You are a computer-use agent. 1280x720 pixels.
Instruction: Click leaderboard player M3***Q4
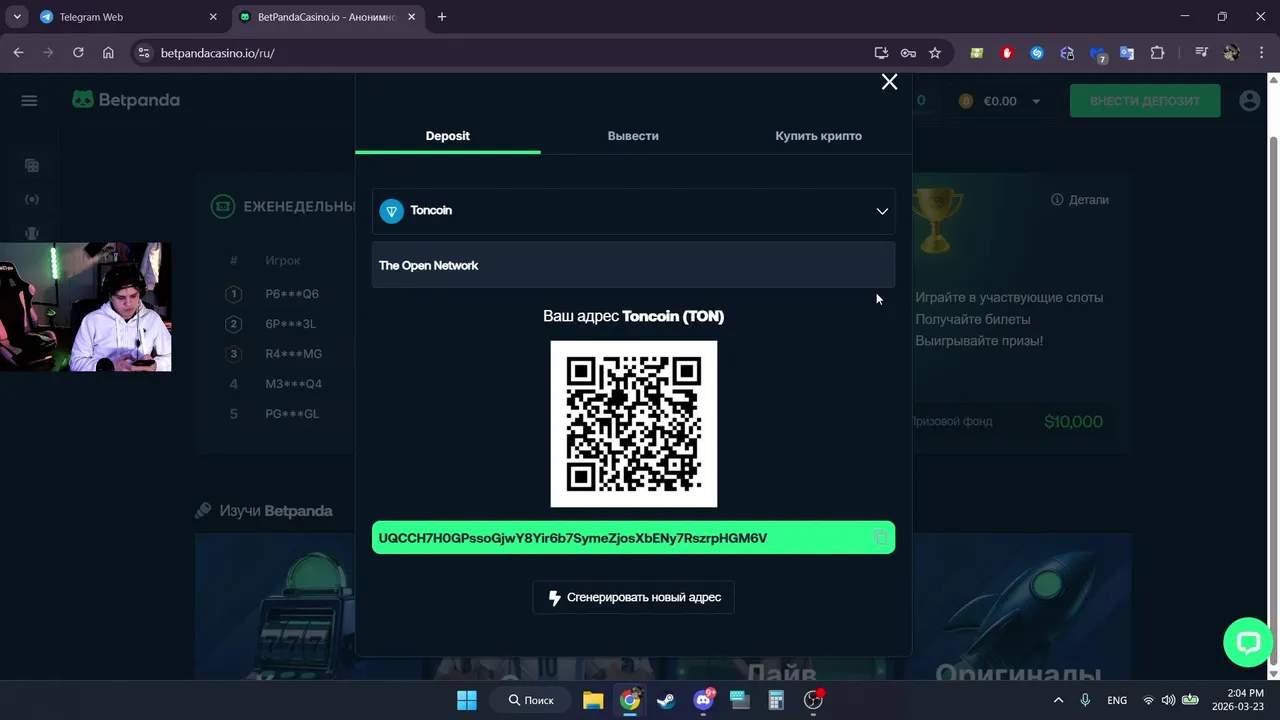click(294, 384)
